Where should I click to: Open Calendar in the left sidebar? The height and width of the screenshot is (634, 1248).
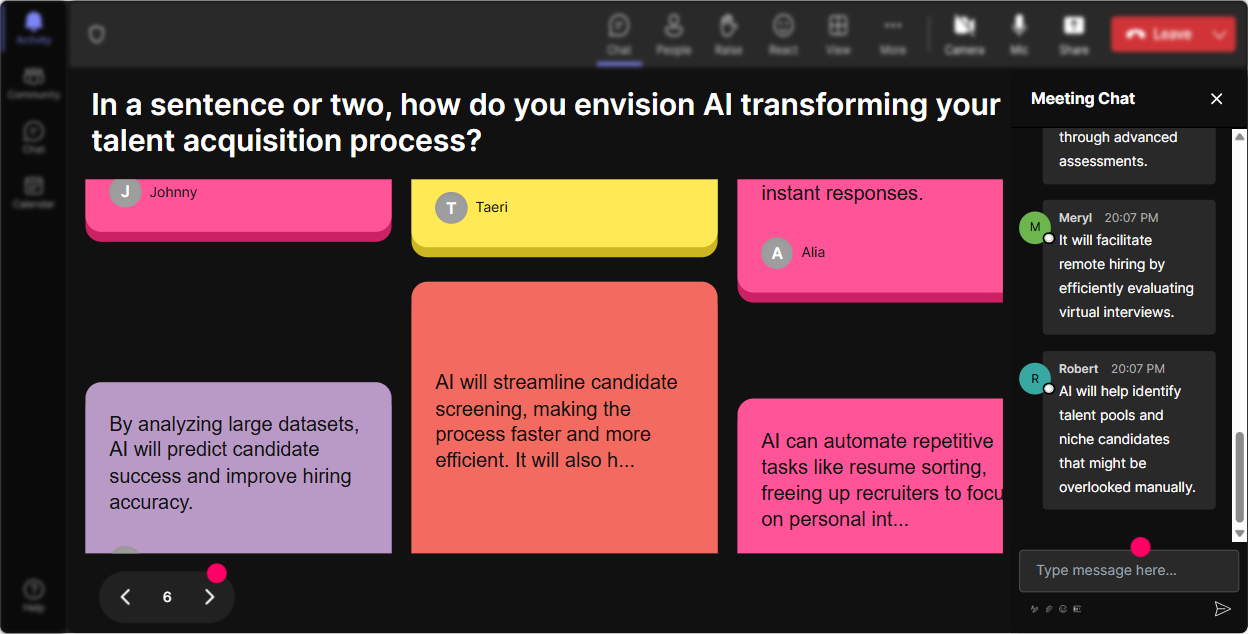click(x=34, y=191)
